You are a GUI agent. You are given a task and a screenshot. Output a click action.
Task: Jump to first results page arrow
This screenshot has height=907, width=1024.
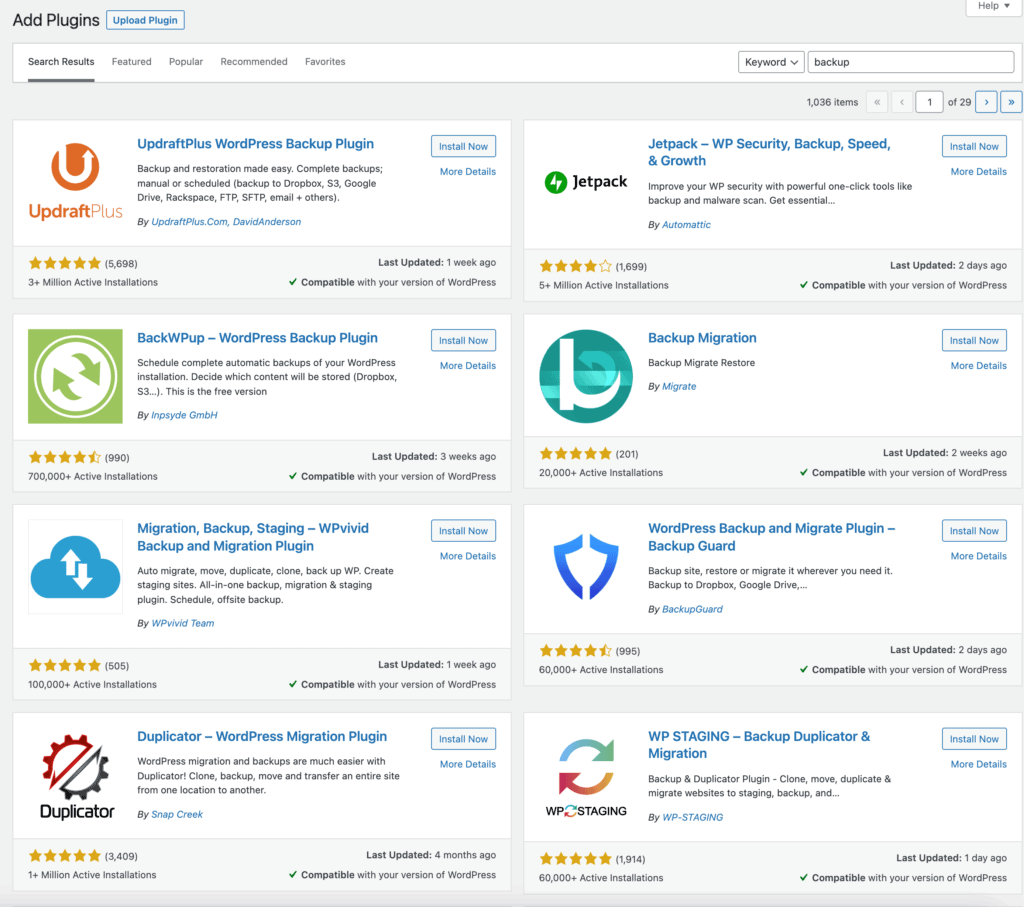877,102
